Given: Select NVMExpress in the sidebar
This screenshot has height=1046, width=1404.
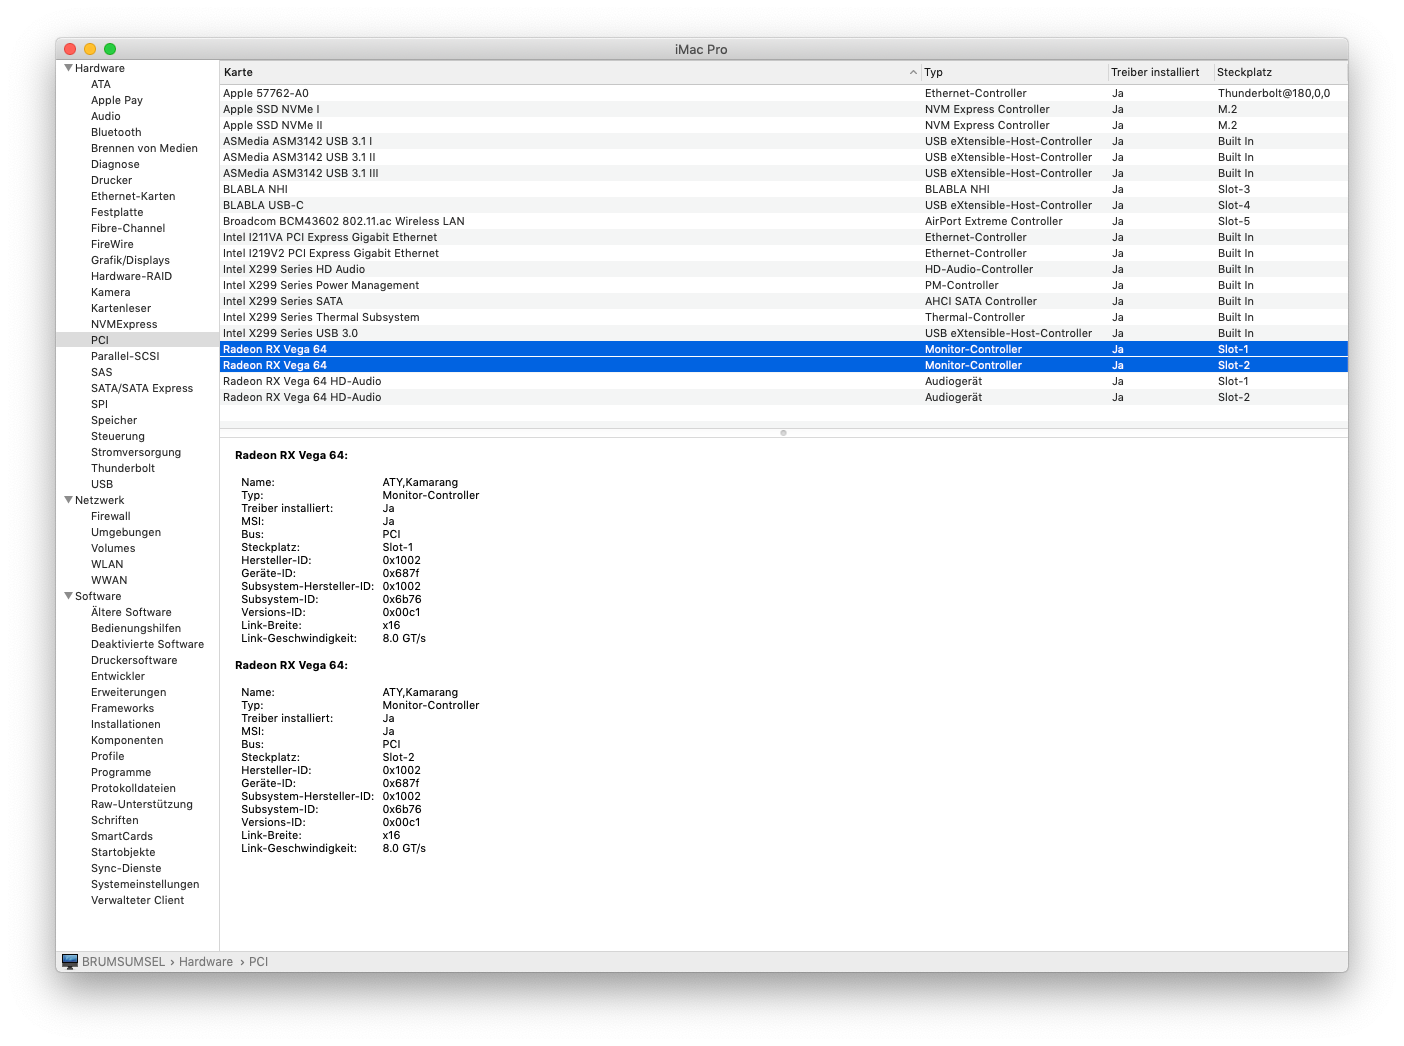Looking at the screenshot, I should point(124,324).
